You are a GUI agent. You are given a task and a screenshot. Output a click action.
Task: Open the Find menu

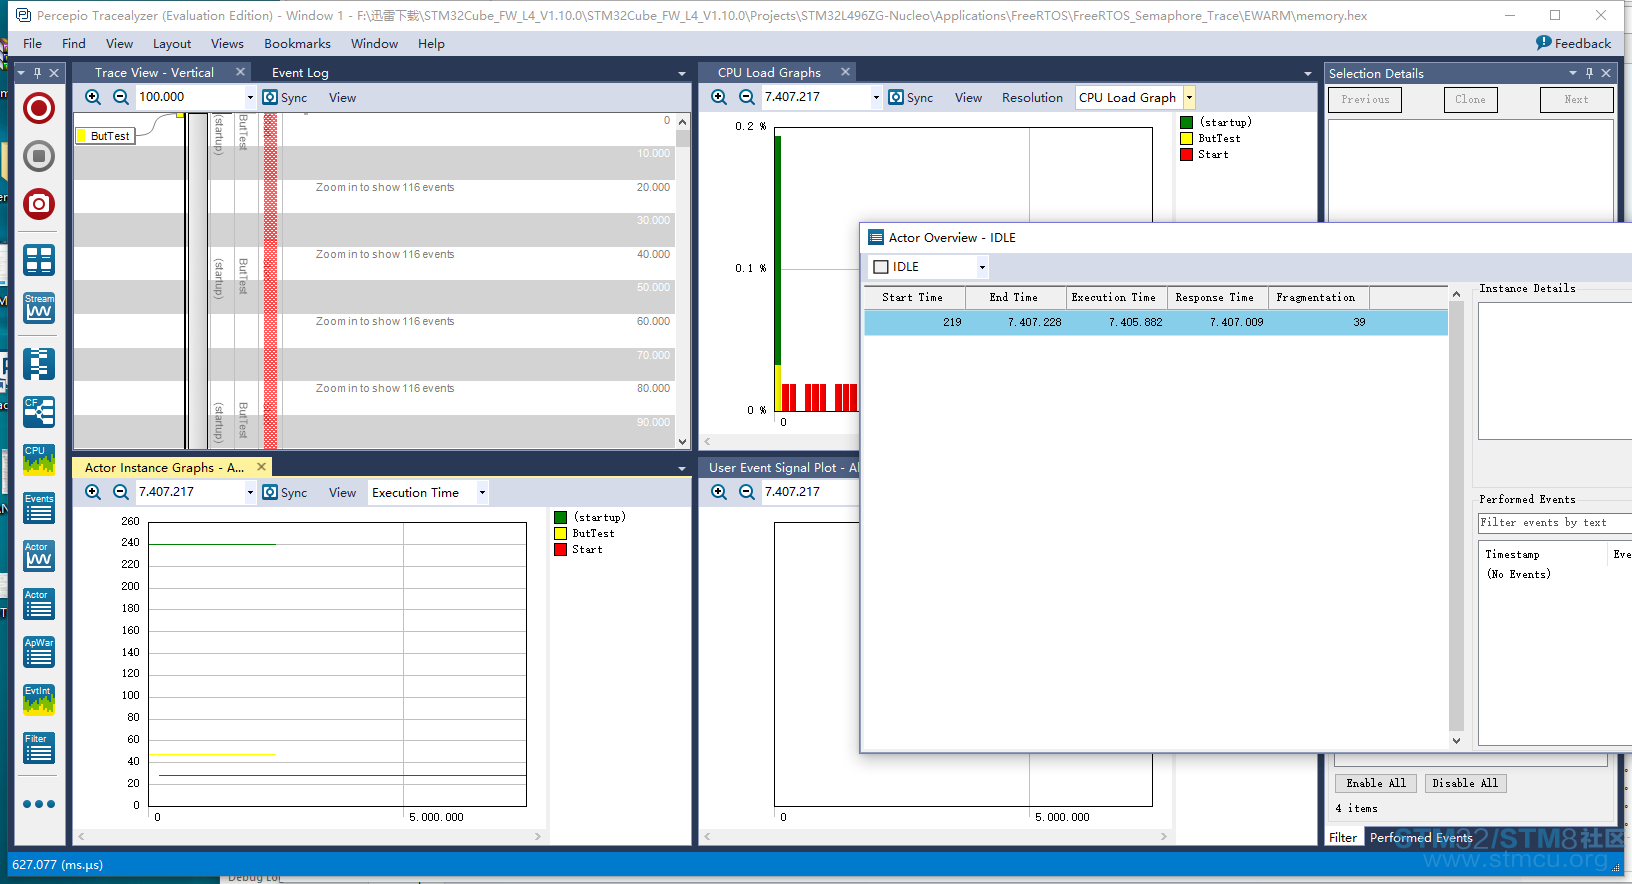[73, 43]
